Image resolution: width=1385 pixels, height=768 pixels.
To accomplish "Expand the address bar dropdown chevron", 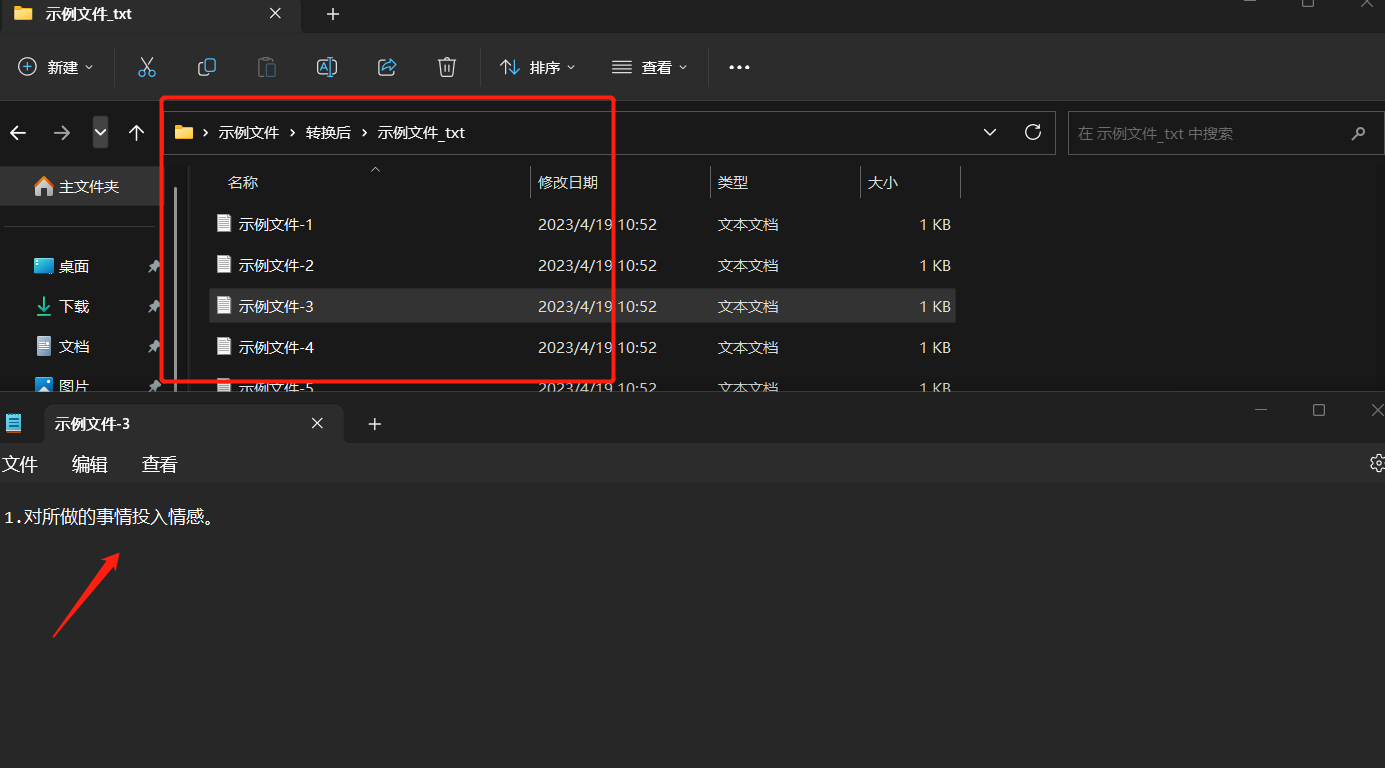I will 989,132.
